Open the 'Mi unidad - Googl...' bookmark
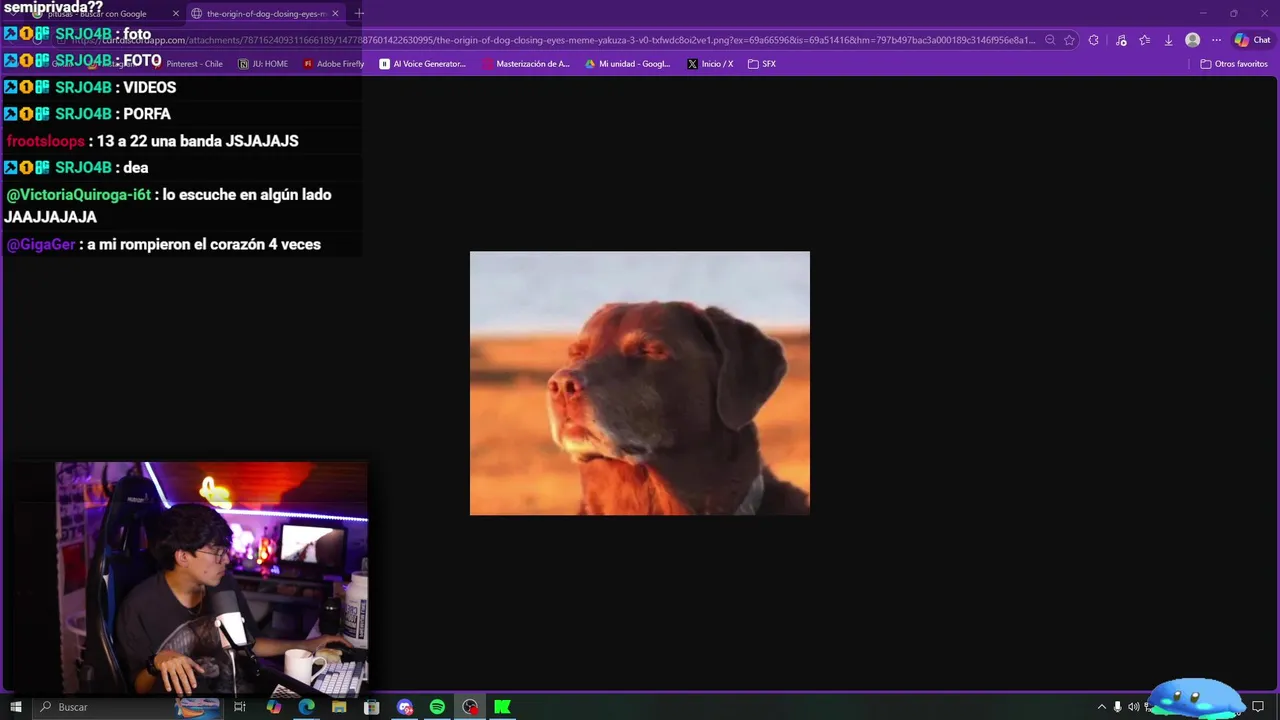Image resolution: width=1280 pixels, height=720 pixels. (x=628, y=64)
